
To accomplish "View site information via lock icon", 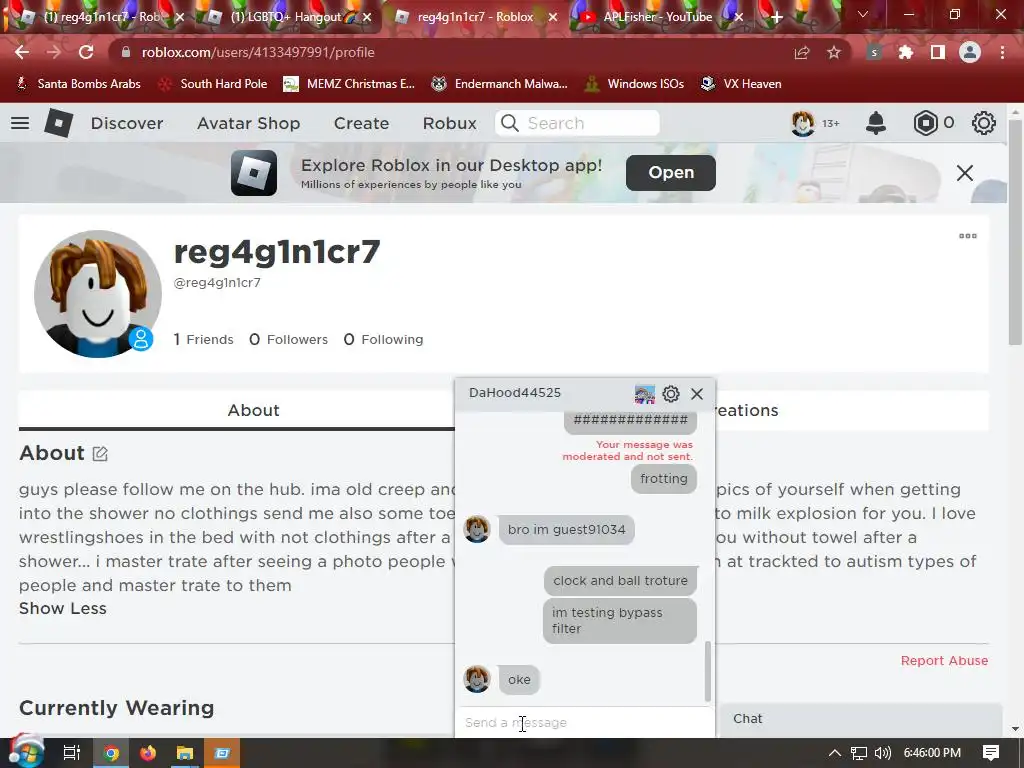I will coord(126,52).
